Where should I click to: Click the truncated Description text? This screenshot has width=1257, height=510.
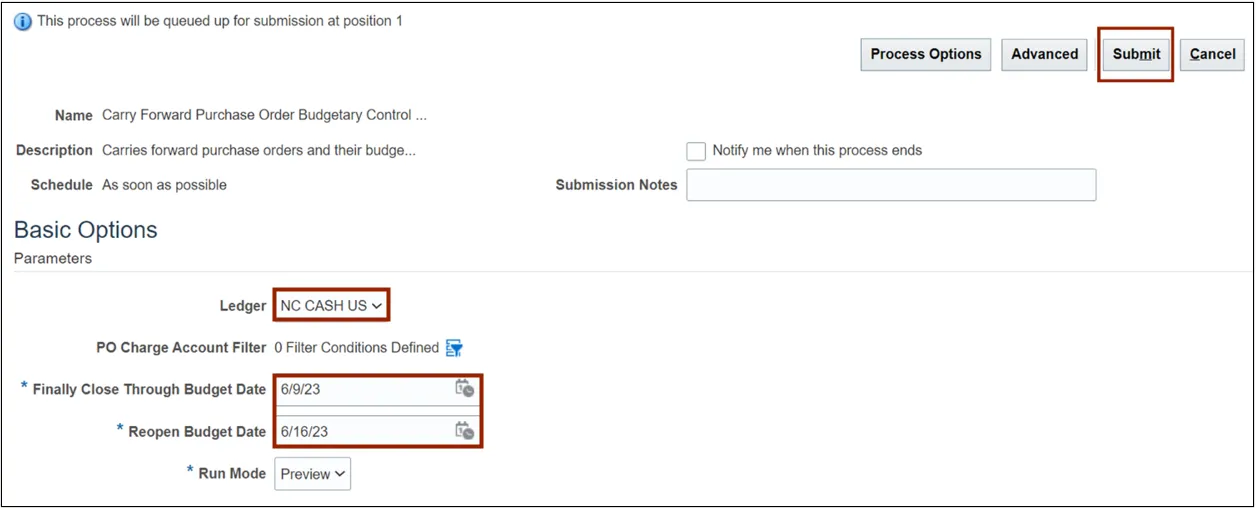[x=258, y=151]
